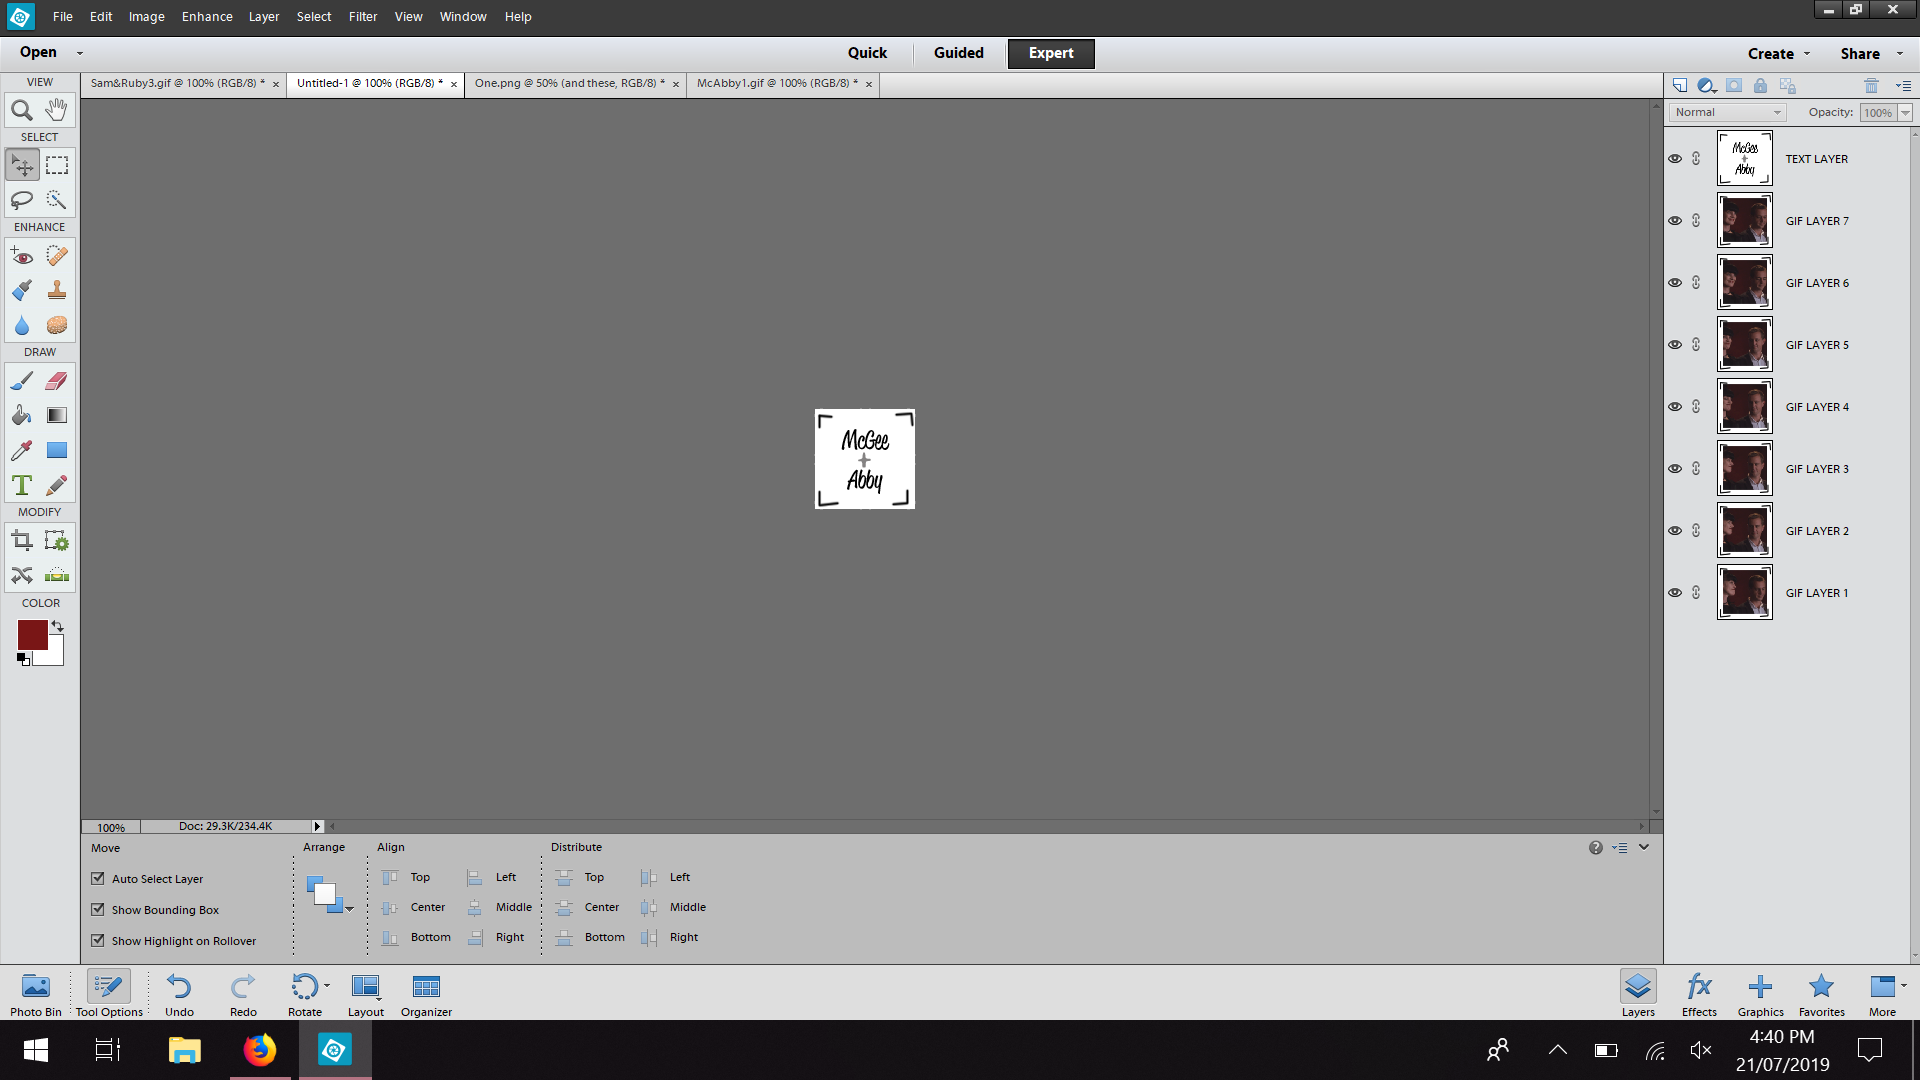Select the Crop tool
Viewport: 1920px width, 1080px height.
tap(21, 541)
